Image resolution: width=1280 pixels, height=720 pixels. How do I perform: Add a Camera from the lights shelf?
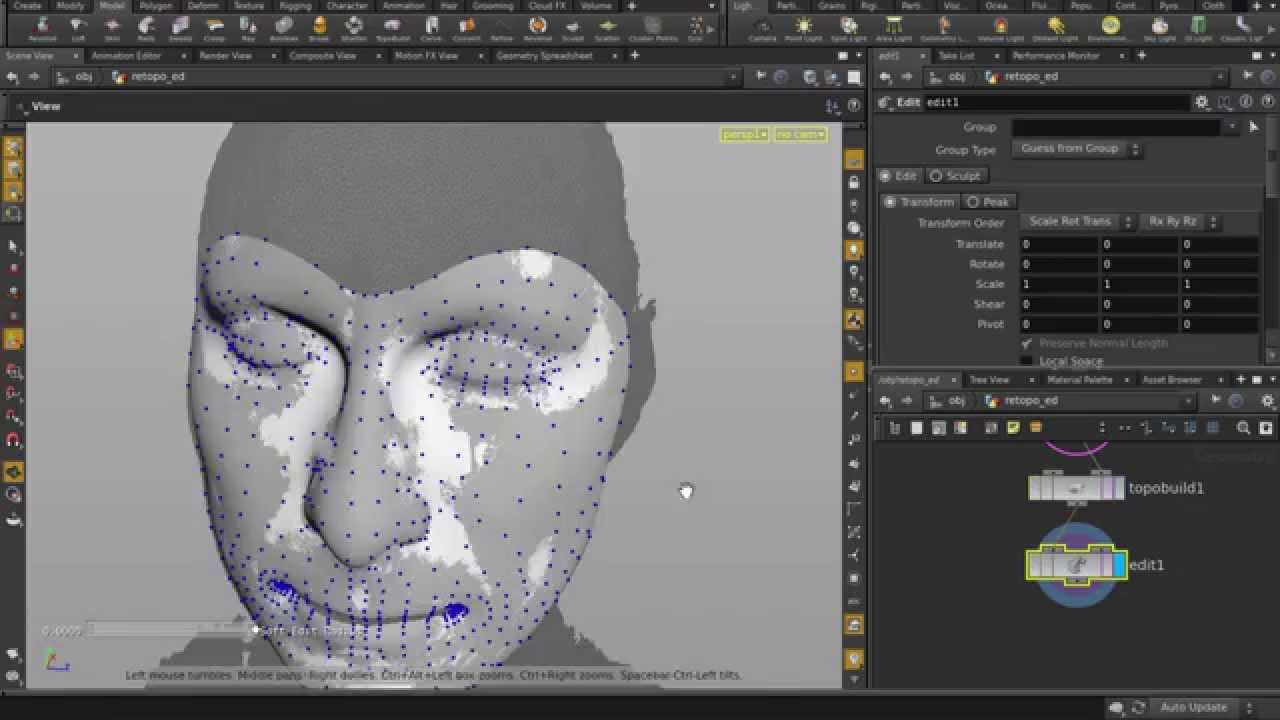point(762,28)
